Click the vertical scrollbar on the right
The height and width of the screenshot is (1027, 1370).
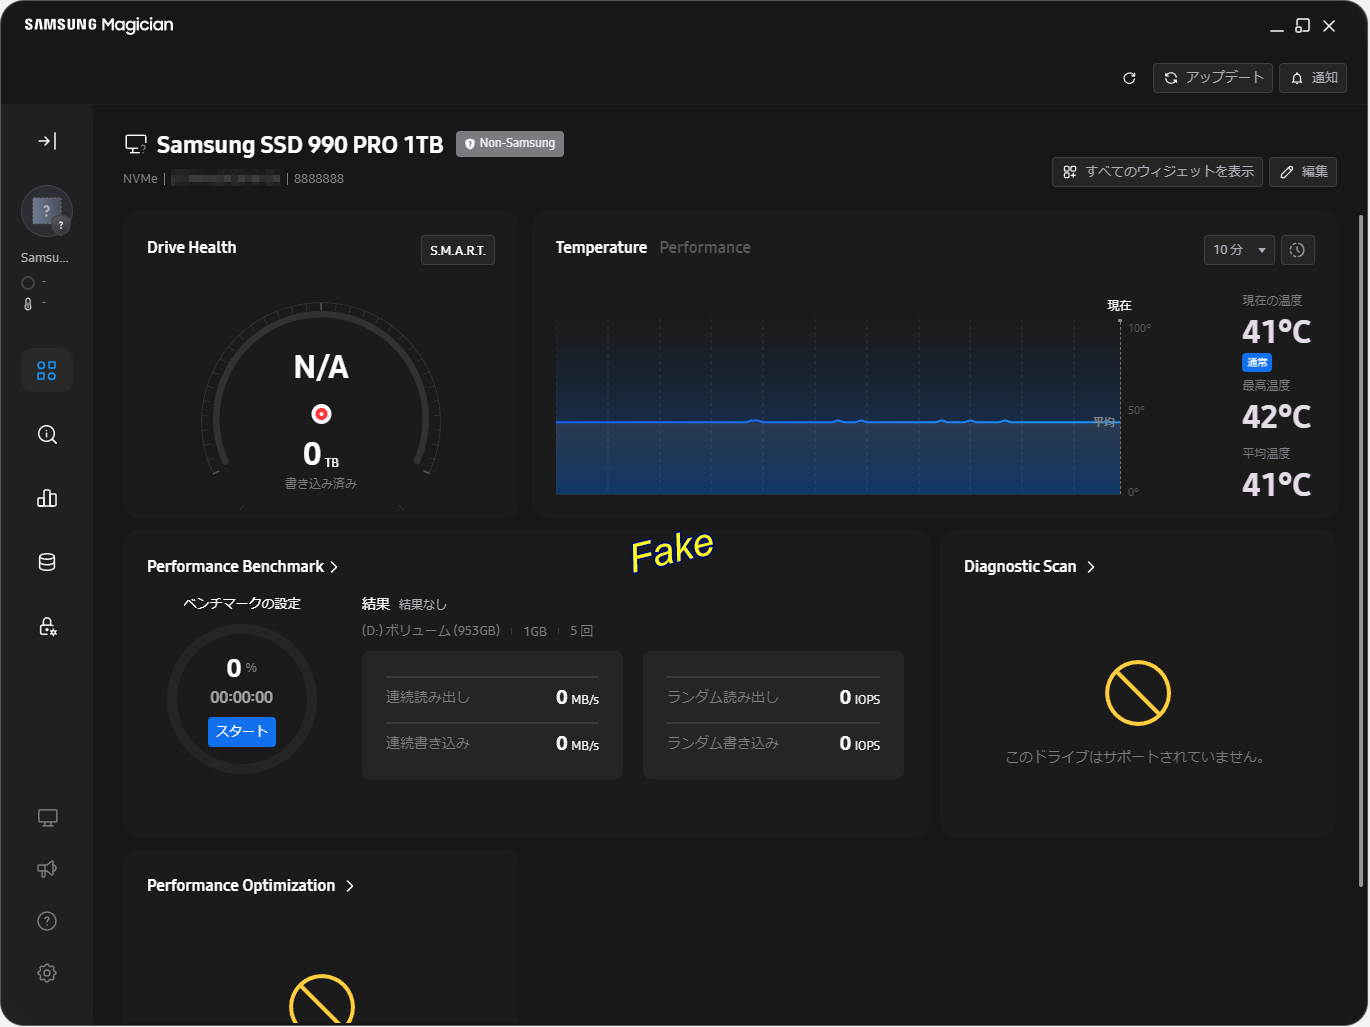point(1360,550)
